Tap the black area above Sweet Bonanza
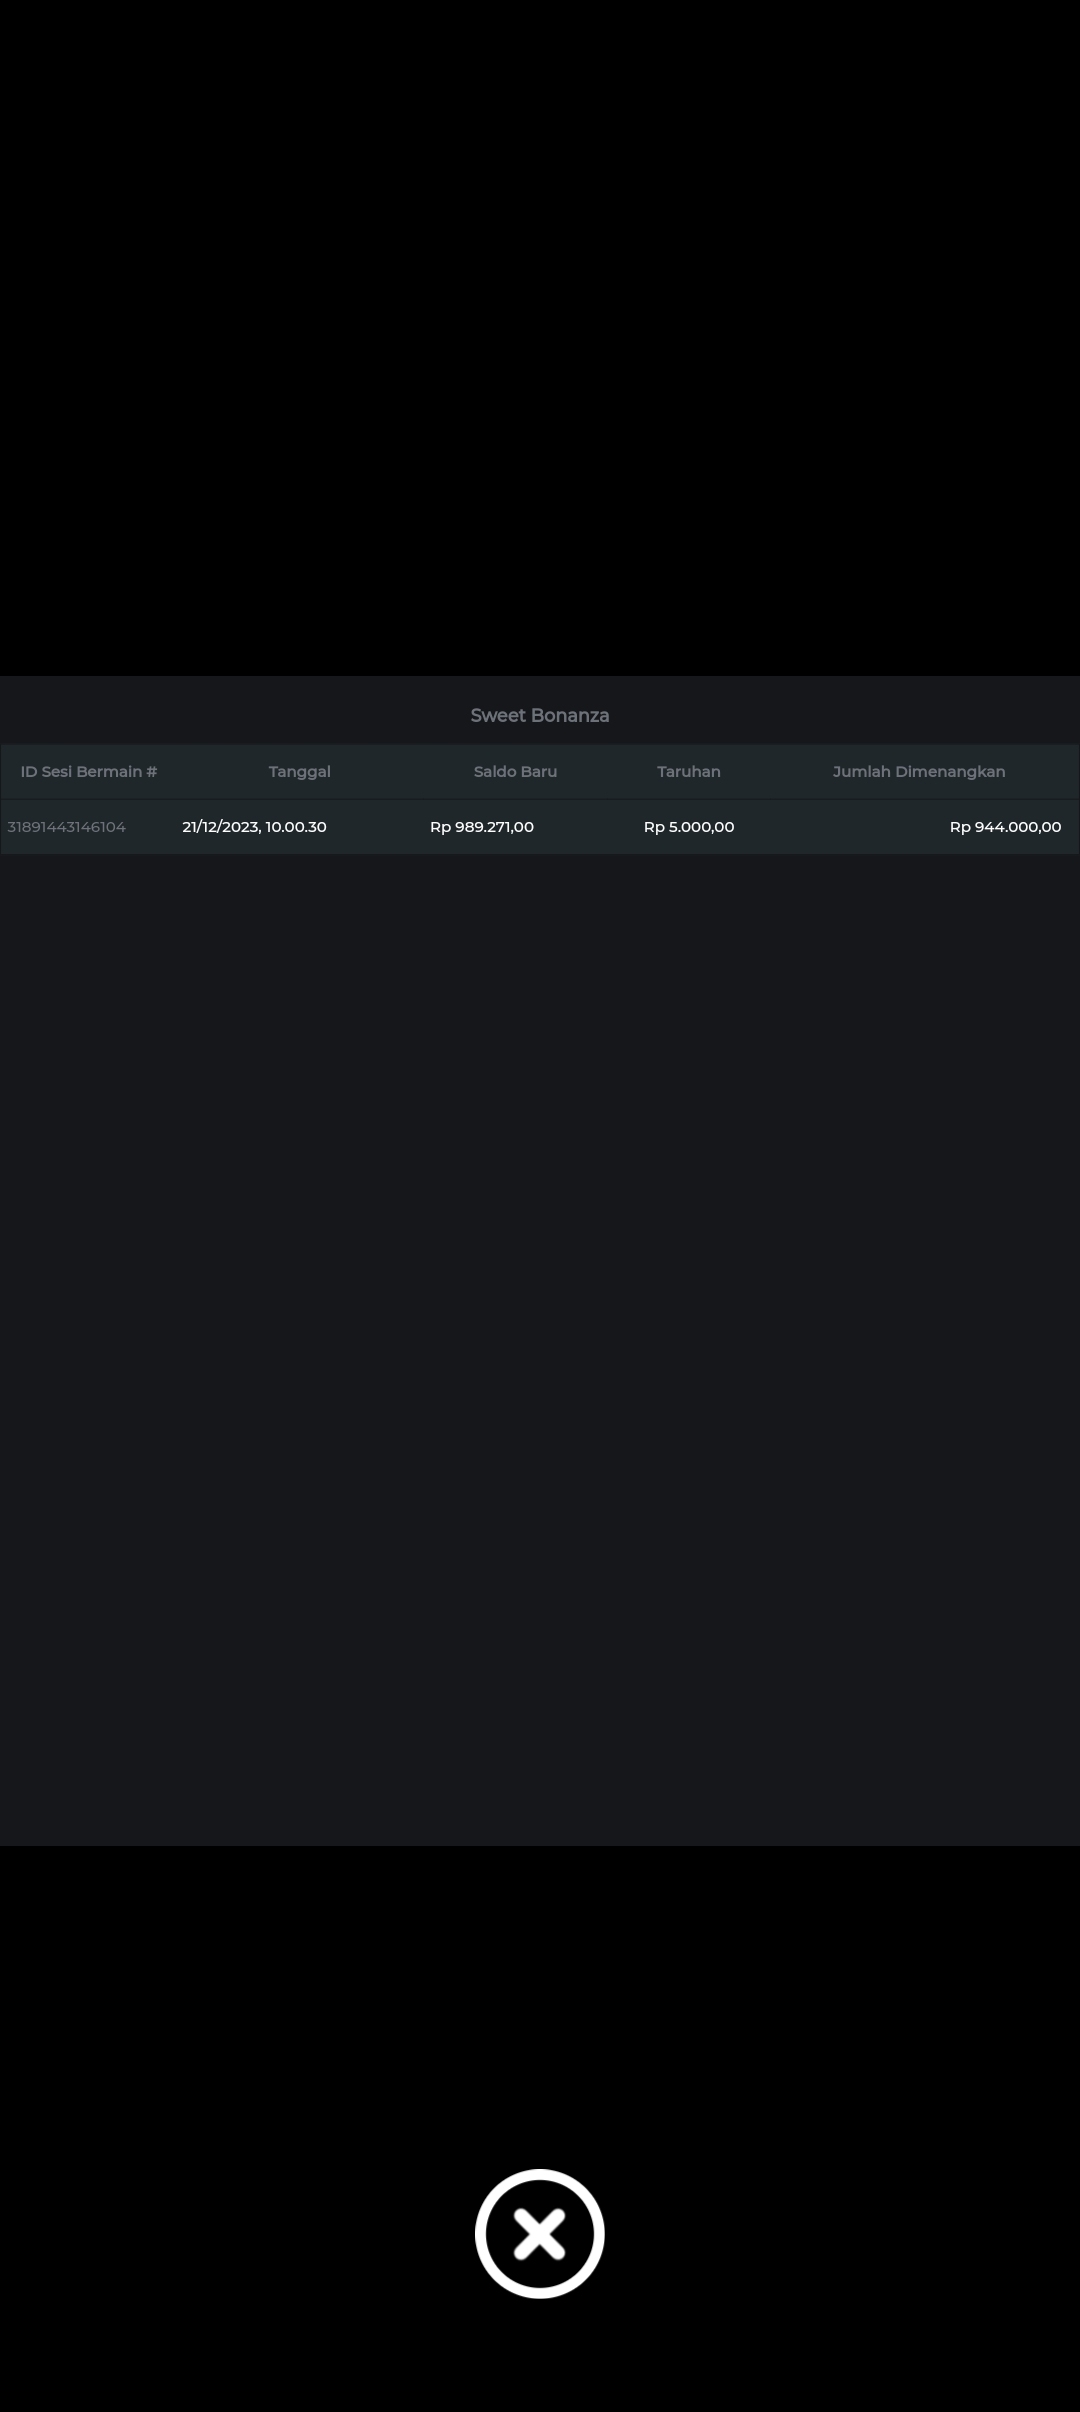The width and height of the screenshot is (1080, 2412). (540, 340)
